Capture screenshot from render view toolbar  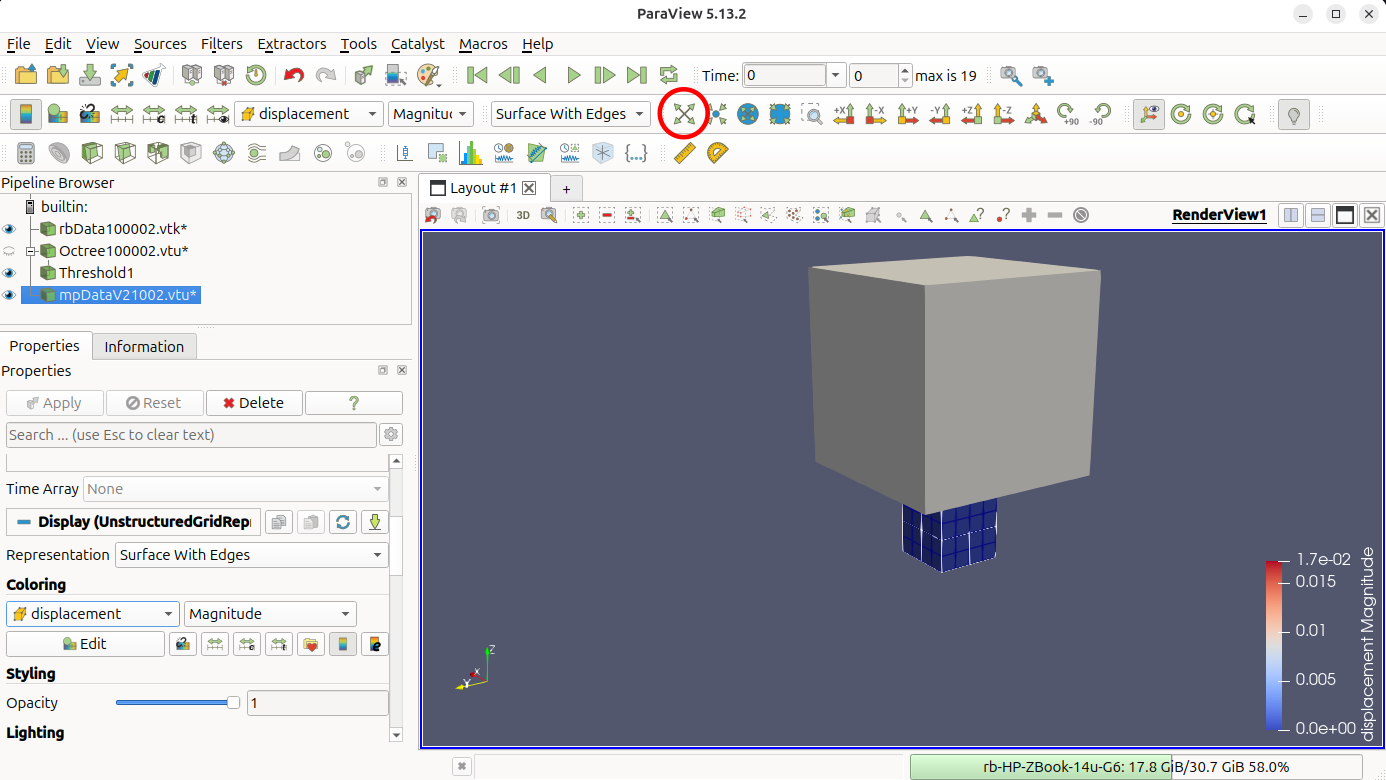coord(491,215)
